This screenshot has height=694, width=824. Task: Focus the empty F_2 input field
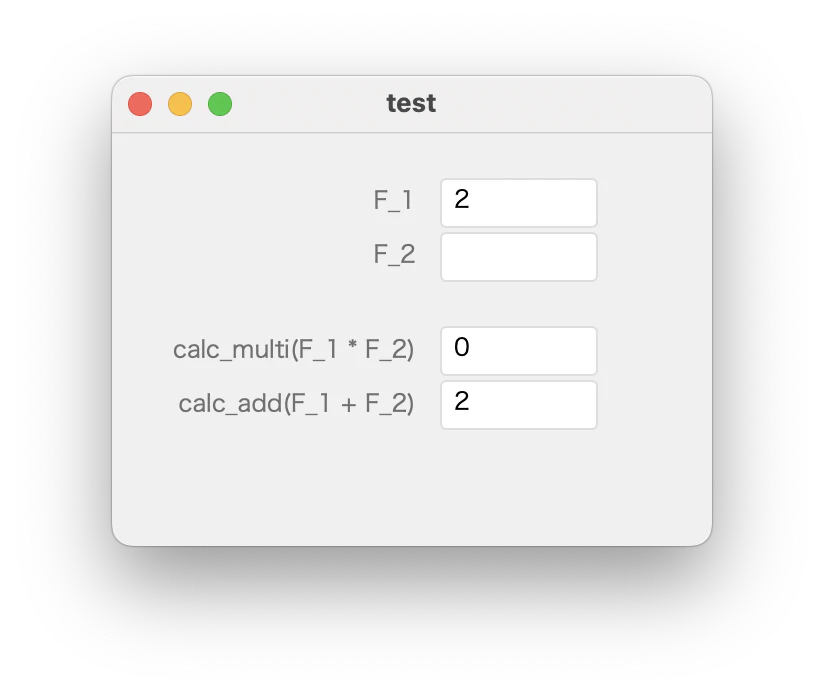tap(519, 257)
